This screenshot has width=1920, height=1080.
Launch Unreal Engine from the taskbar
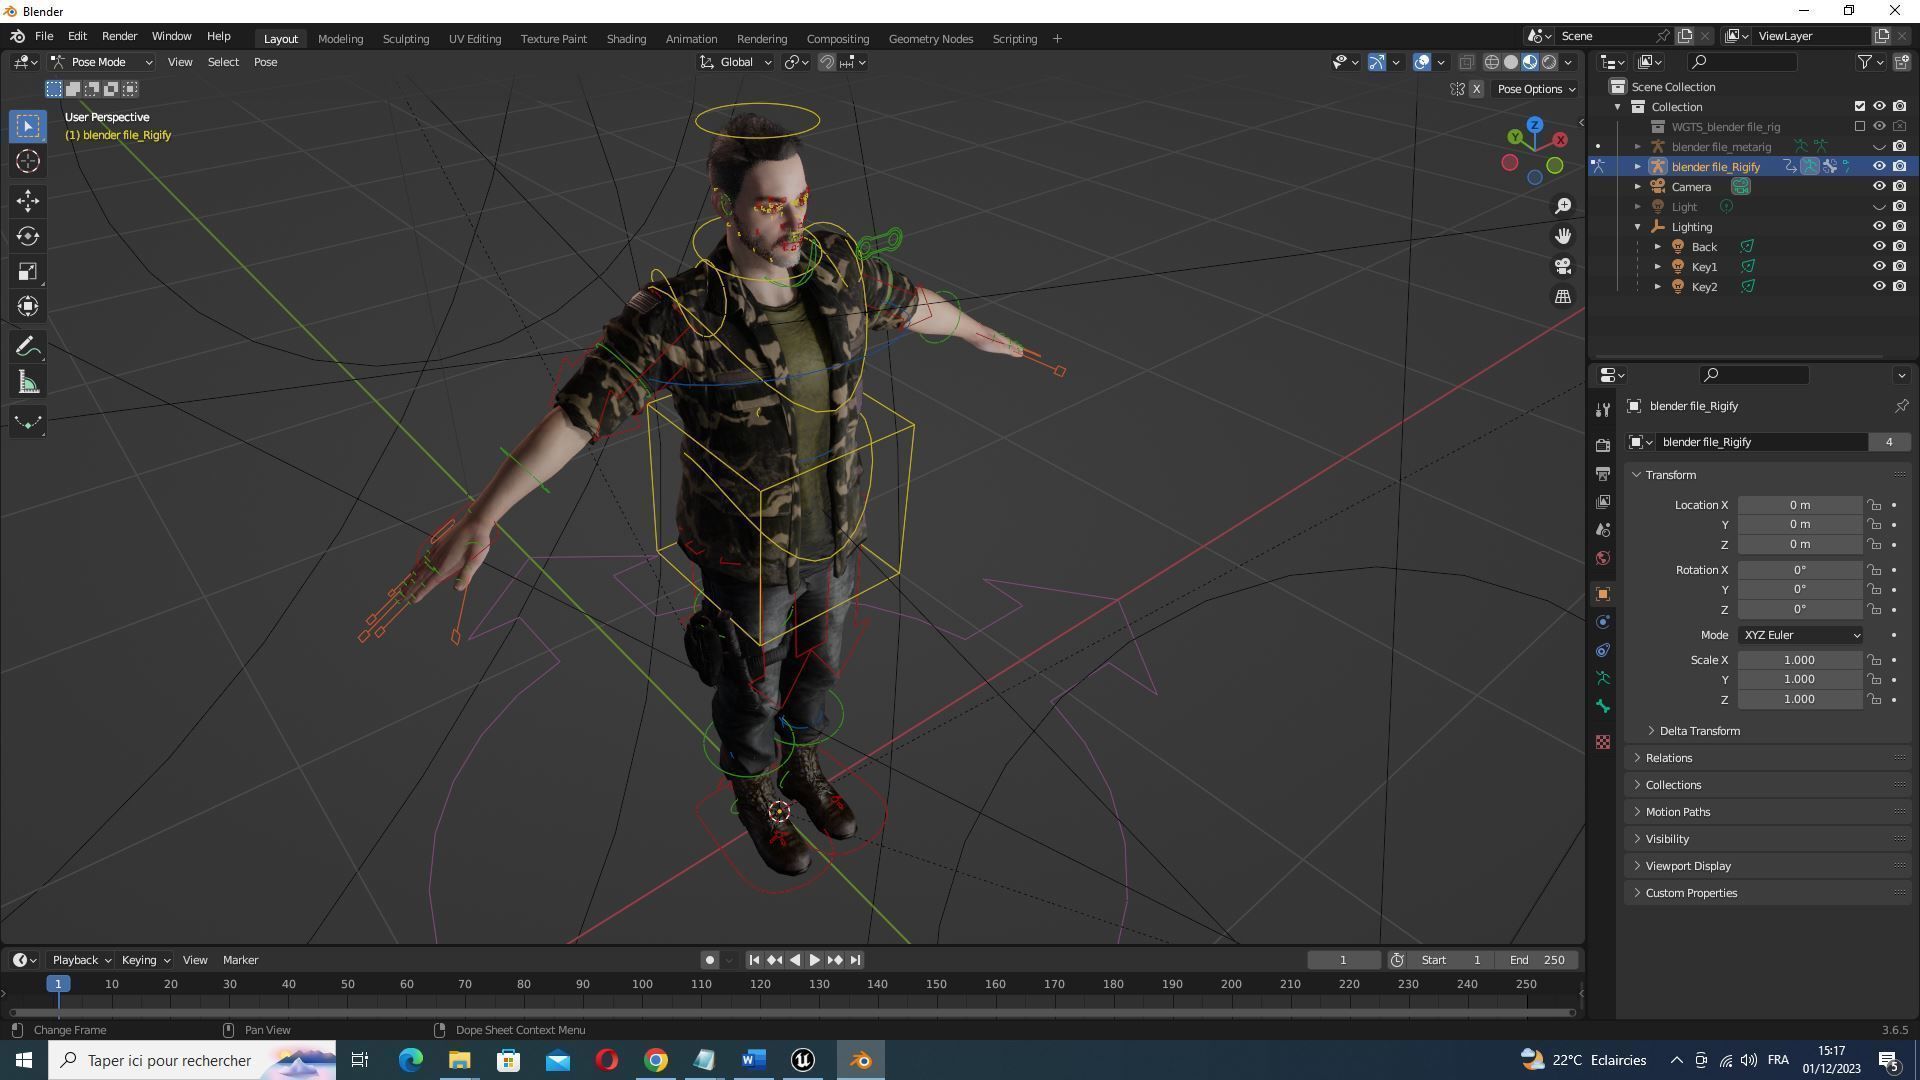(x=803, y=1060)
